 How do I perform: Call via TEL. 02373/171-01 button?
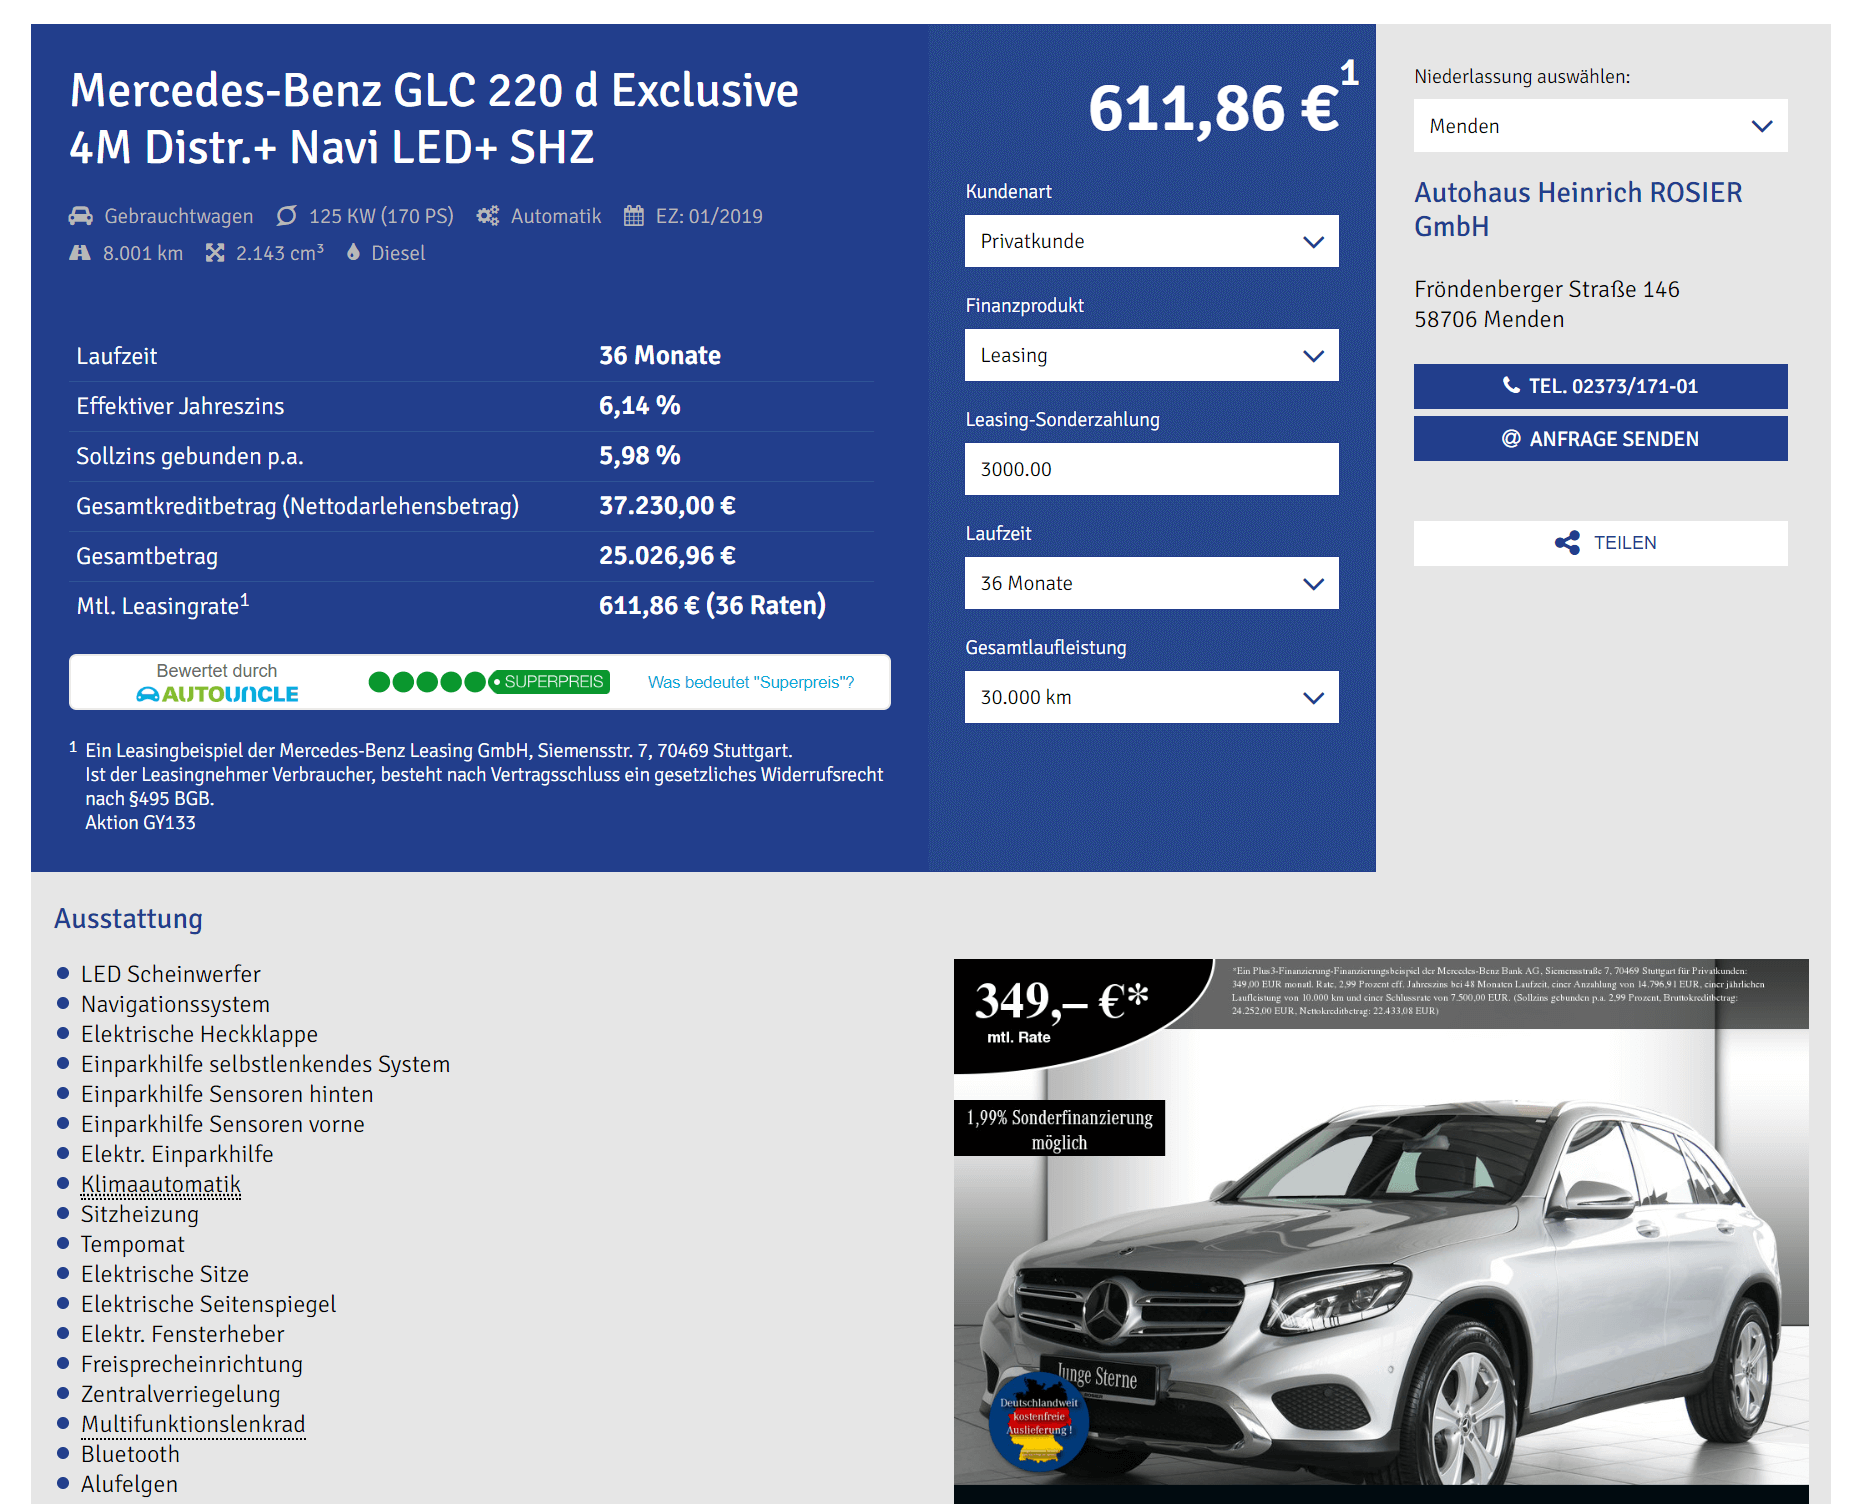[x=1600, y=386]
